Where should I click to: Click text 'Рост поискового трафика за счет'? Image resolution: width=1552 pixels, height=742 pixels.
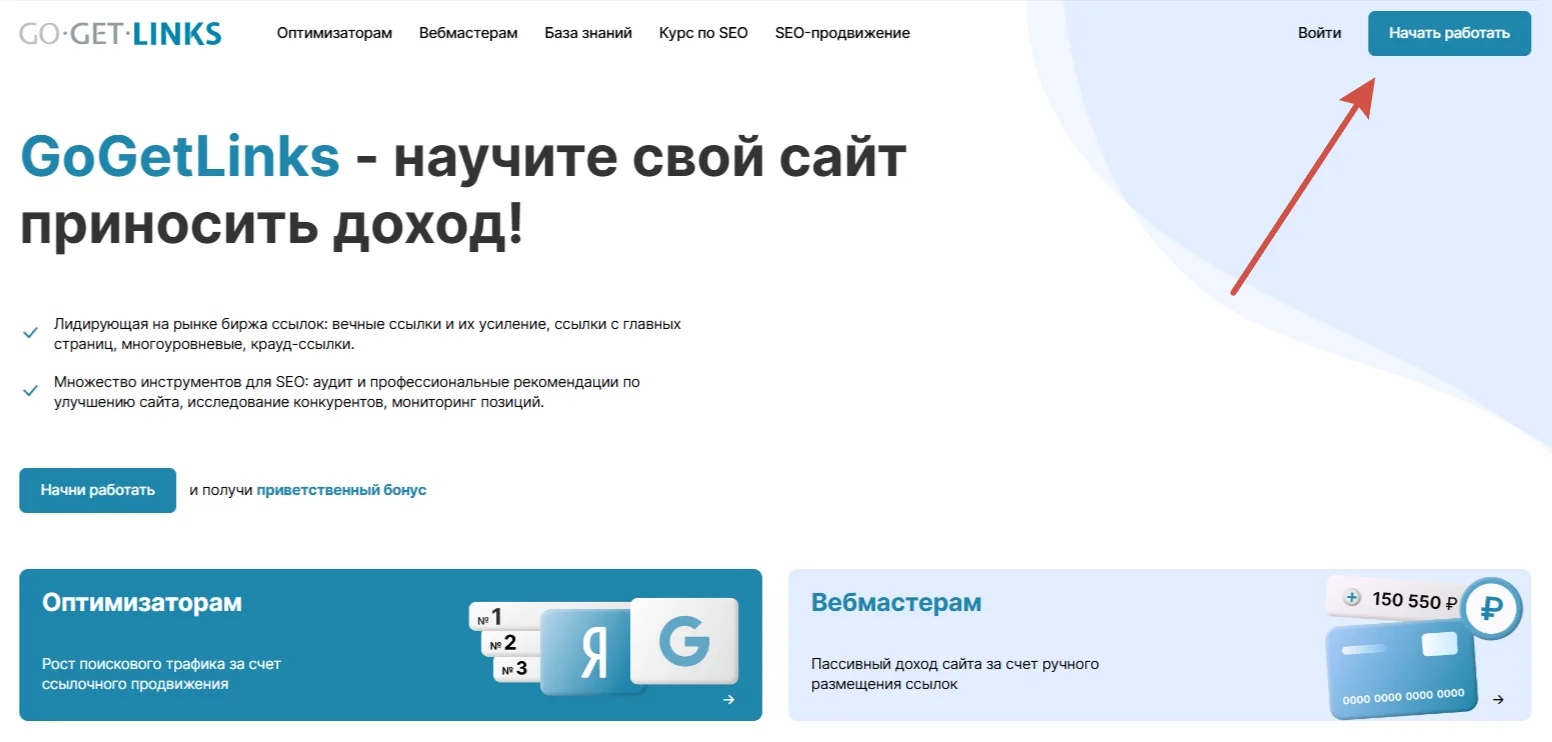click(161, 663)
